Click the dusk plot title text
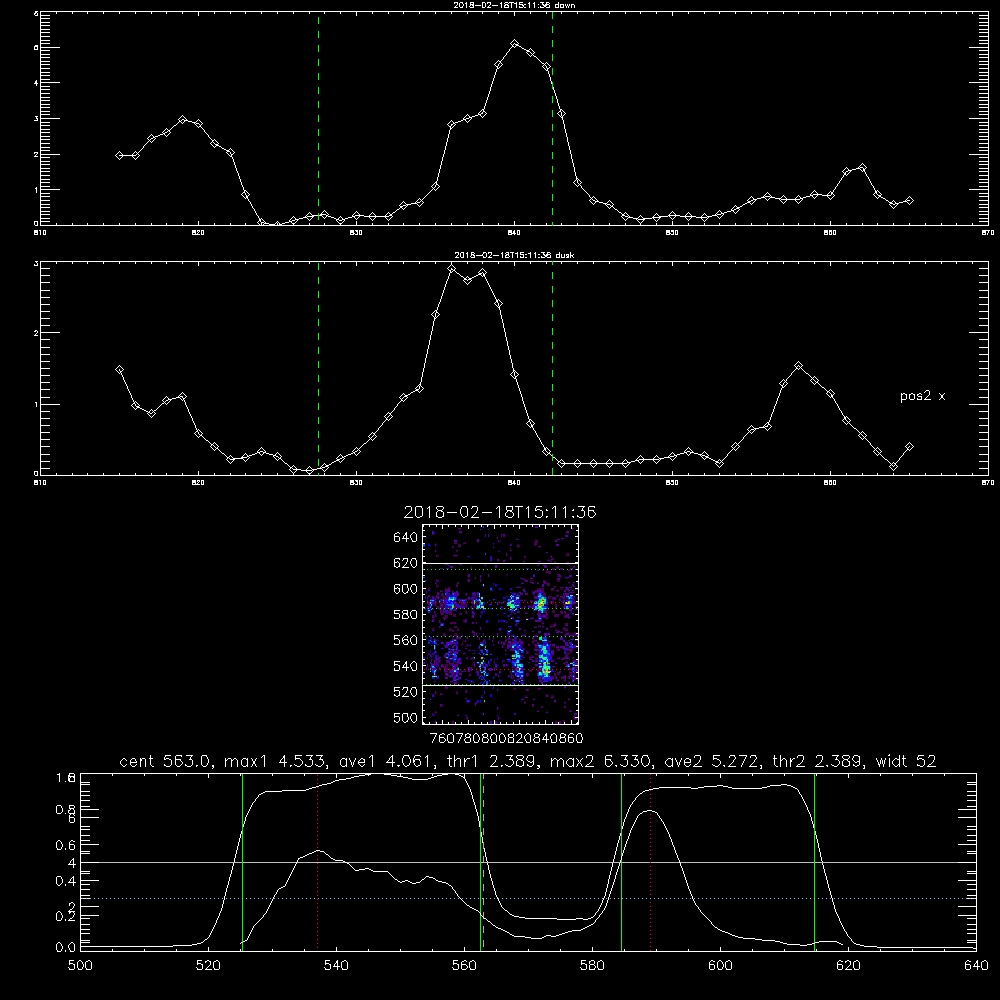The image size is (1000, 1000). [514, 255]
